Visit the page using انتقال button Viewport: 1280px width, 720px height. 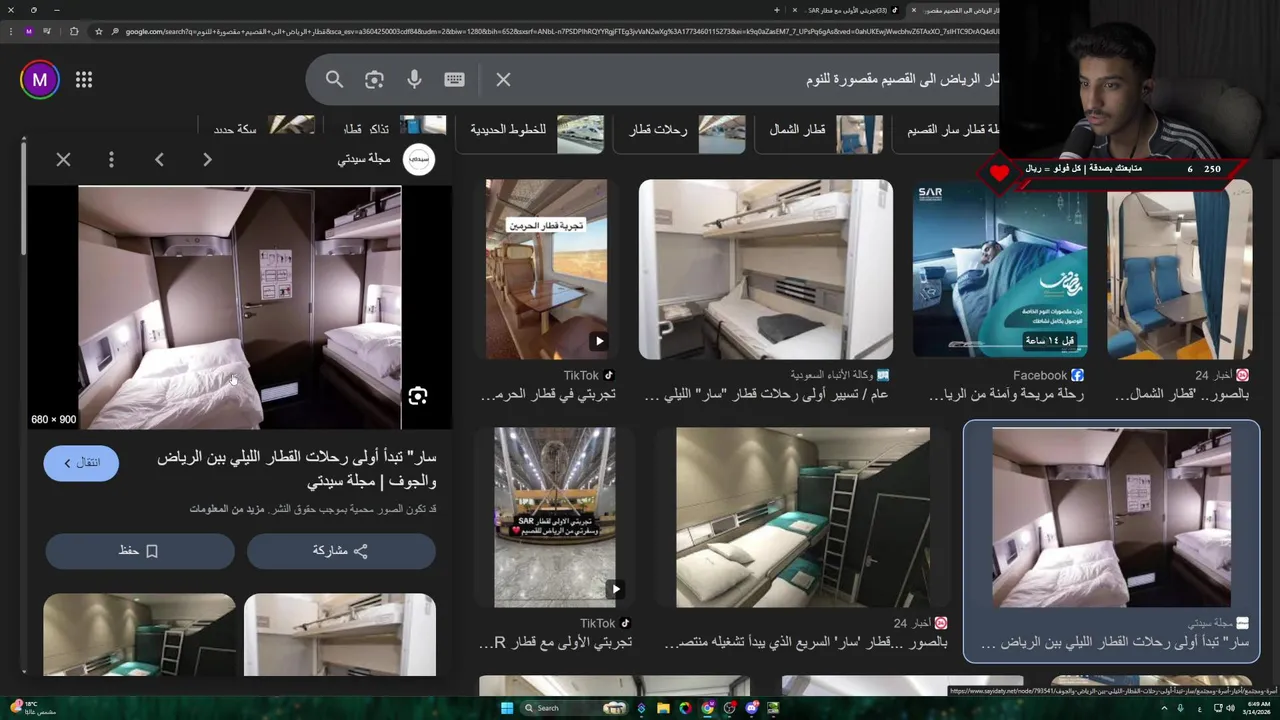point(81,463)
